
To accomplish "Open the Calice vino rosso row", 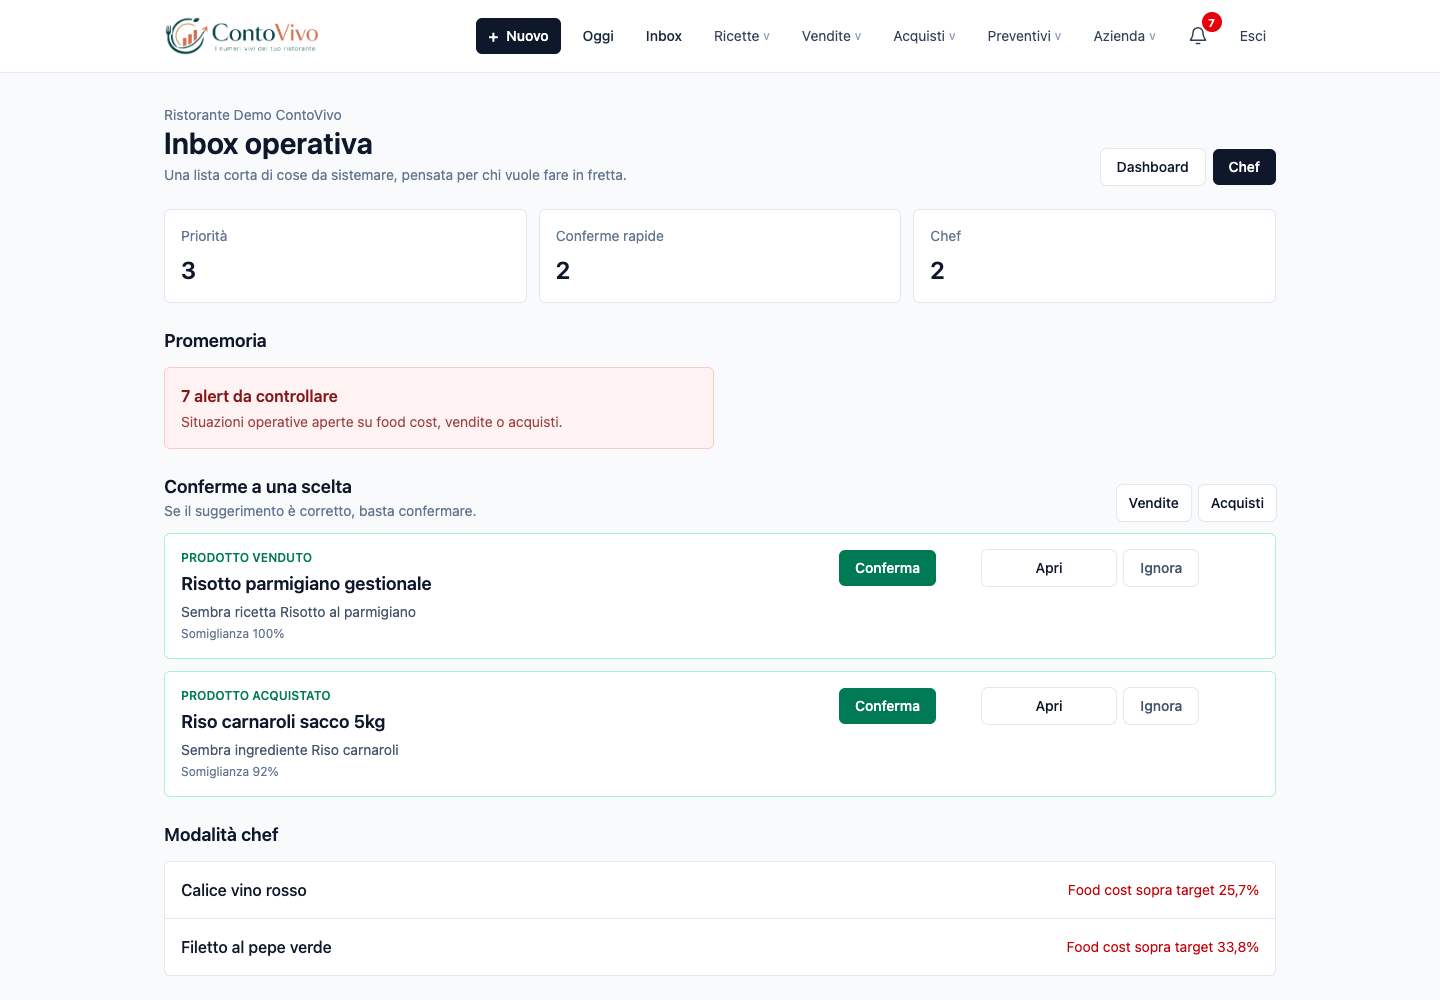I will pos(720,890).
